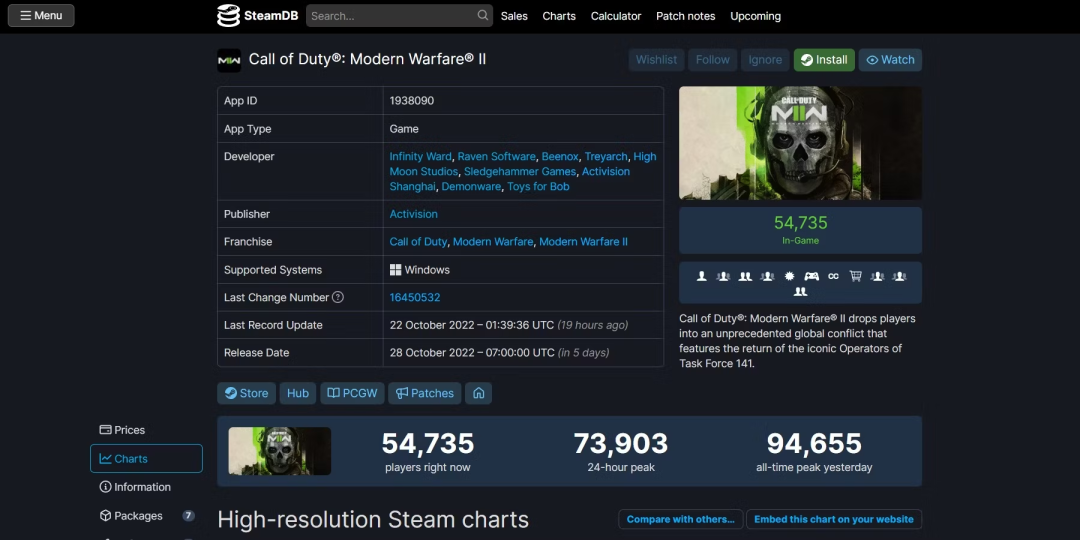Click the App ID value 1938090
The image size is (1080, 540).
click(x=412, y=101)
